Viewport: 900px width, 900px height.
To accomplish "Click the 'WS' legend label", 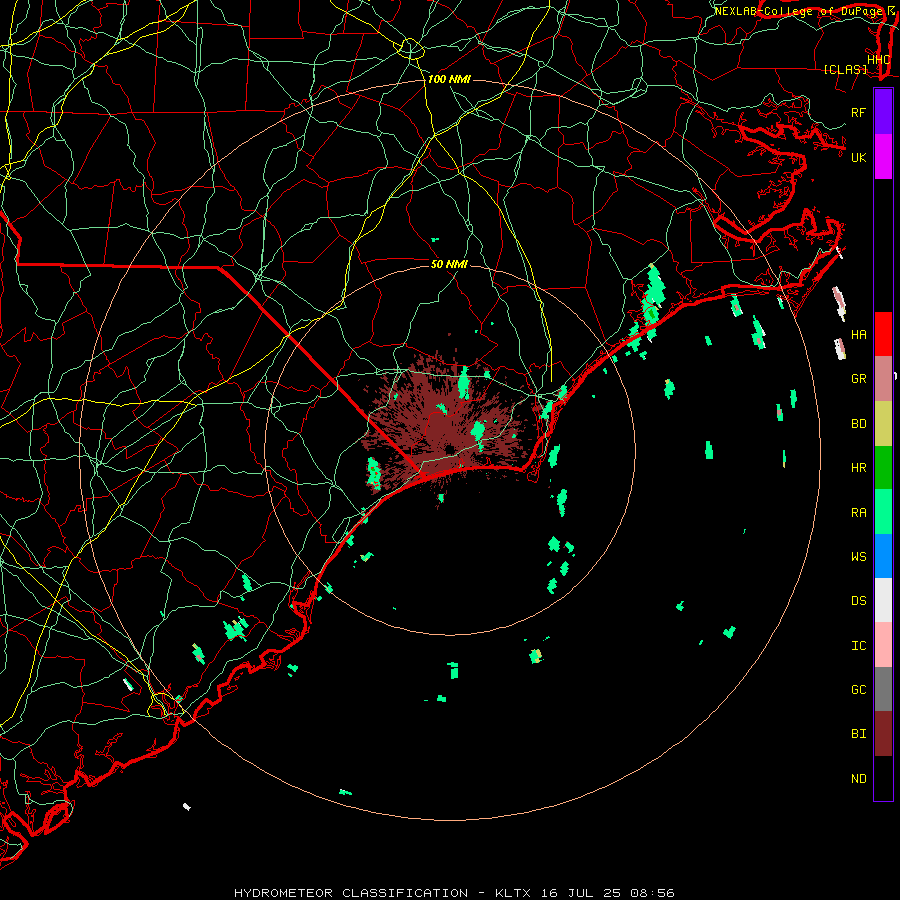I will [858, 556].
